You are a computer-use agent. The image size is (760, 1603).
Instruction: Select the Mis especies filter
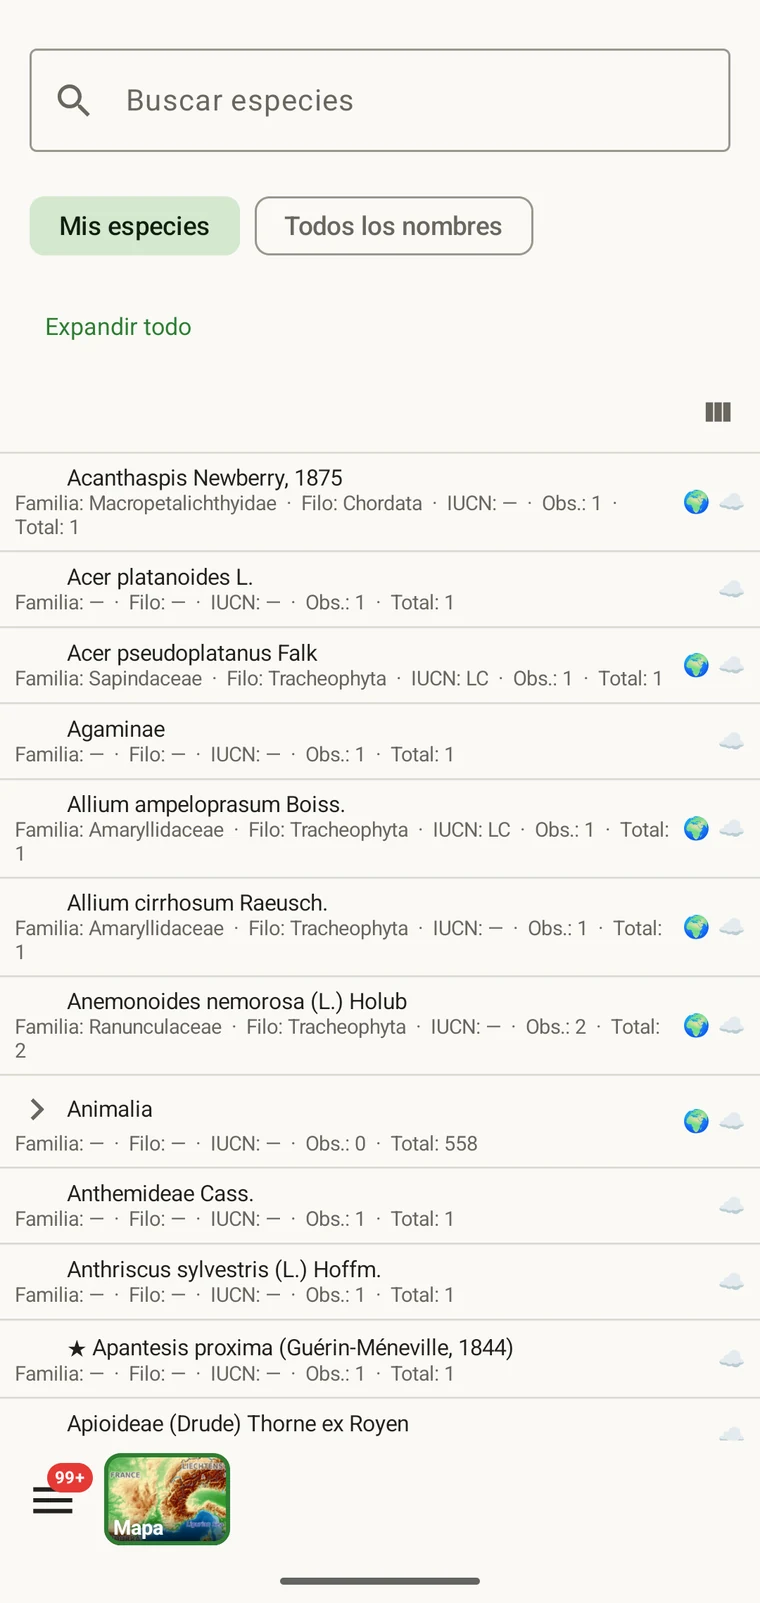[x=135, y=226]
